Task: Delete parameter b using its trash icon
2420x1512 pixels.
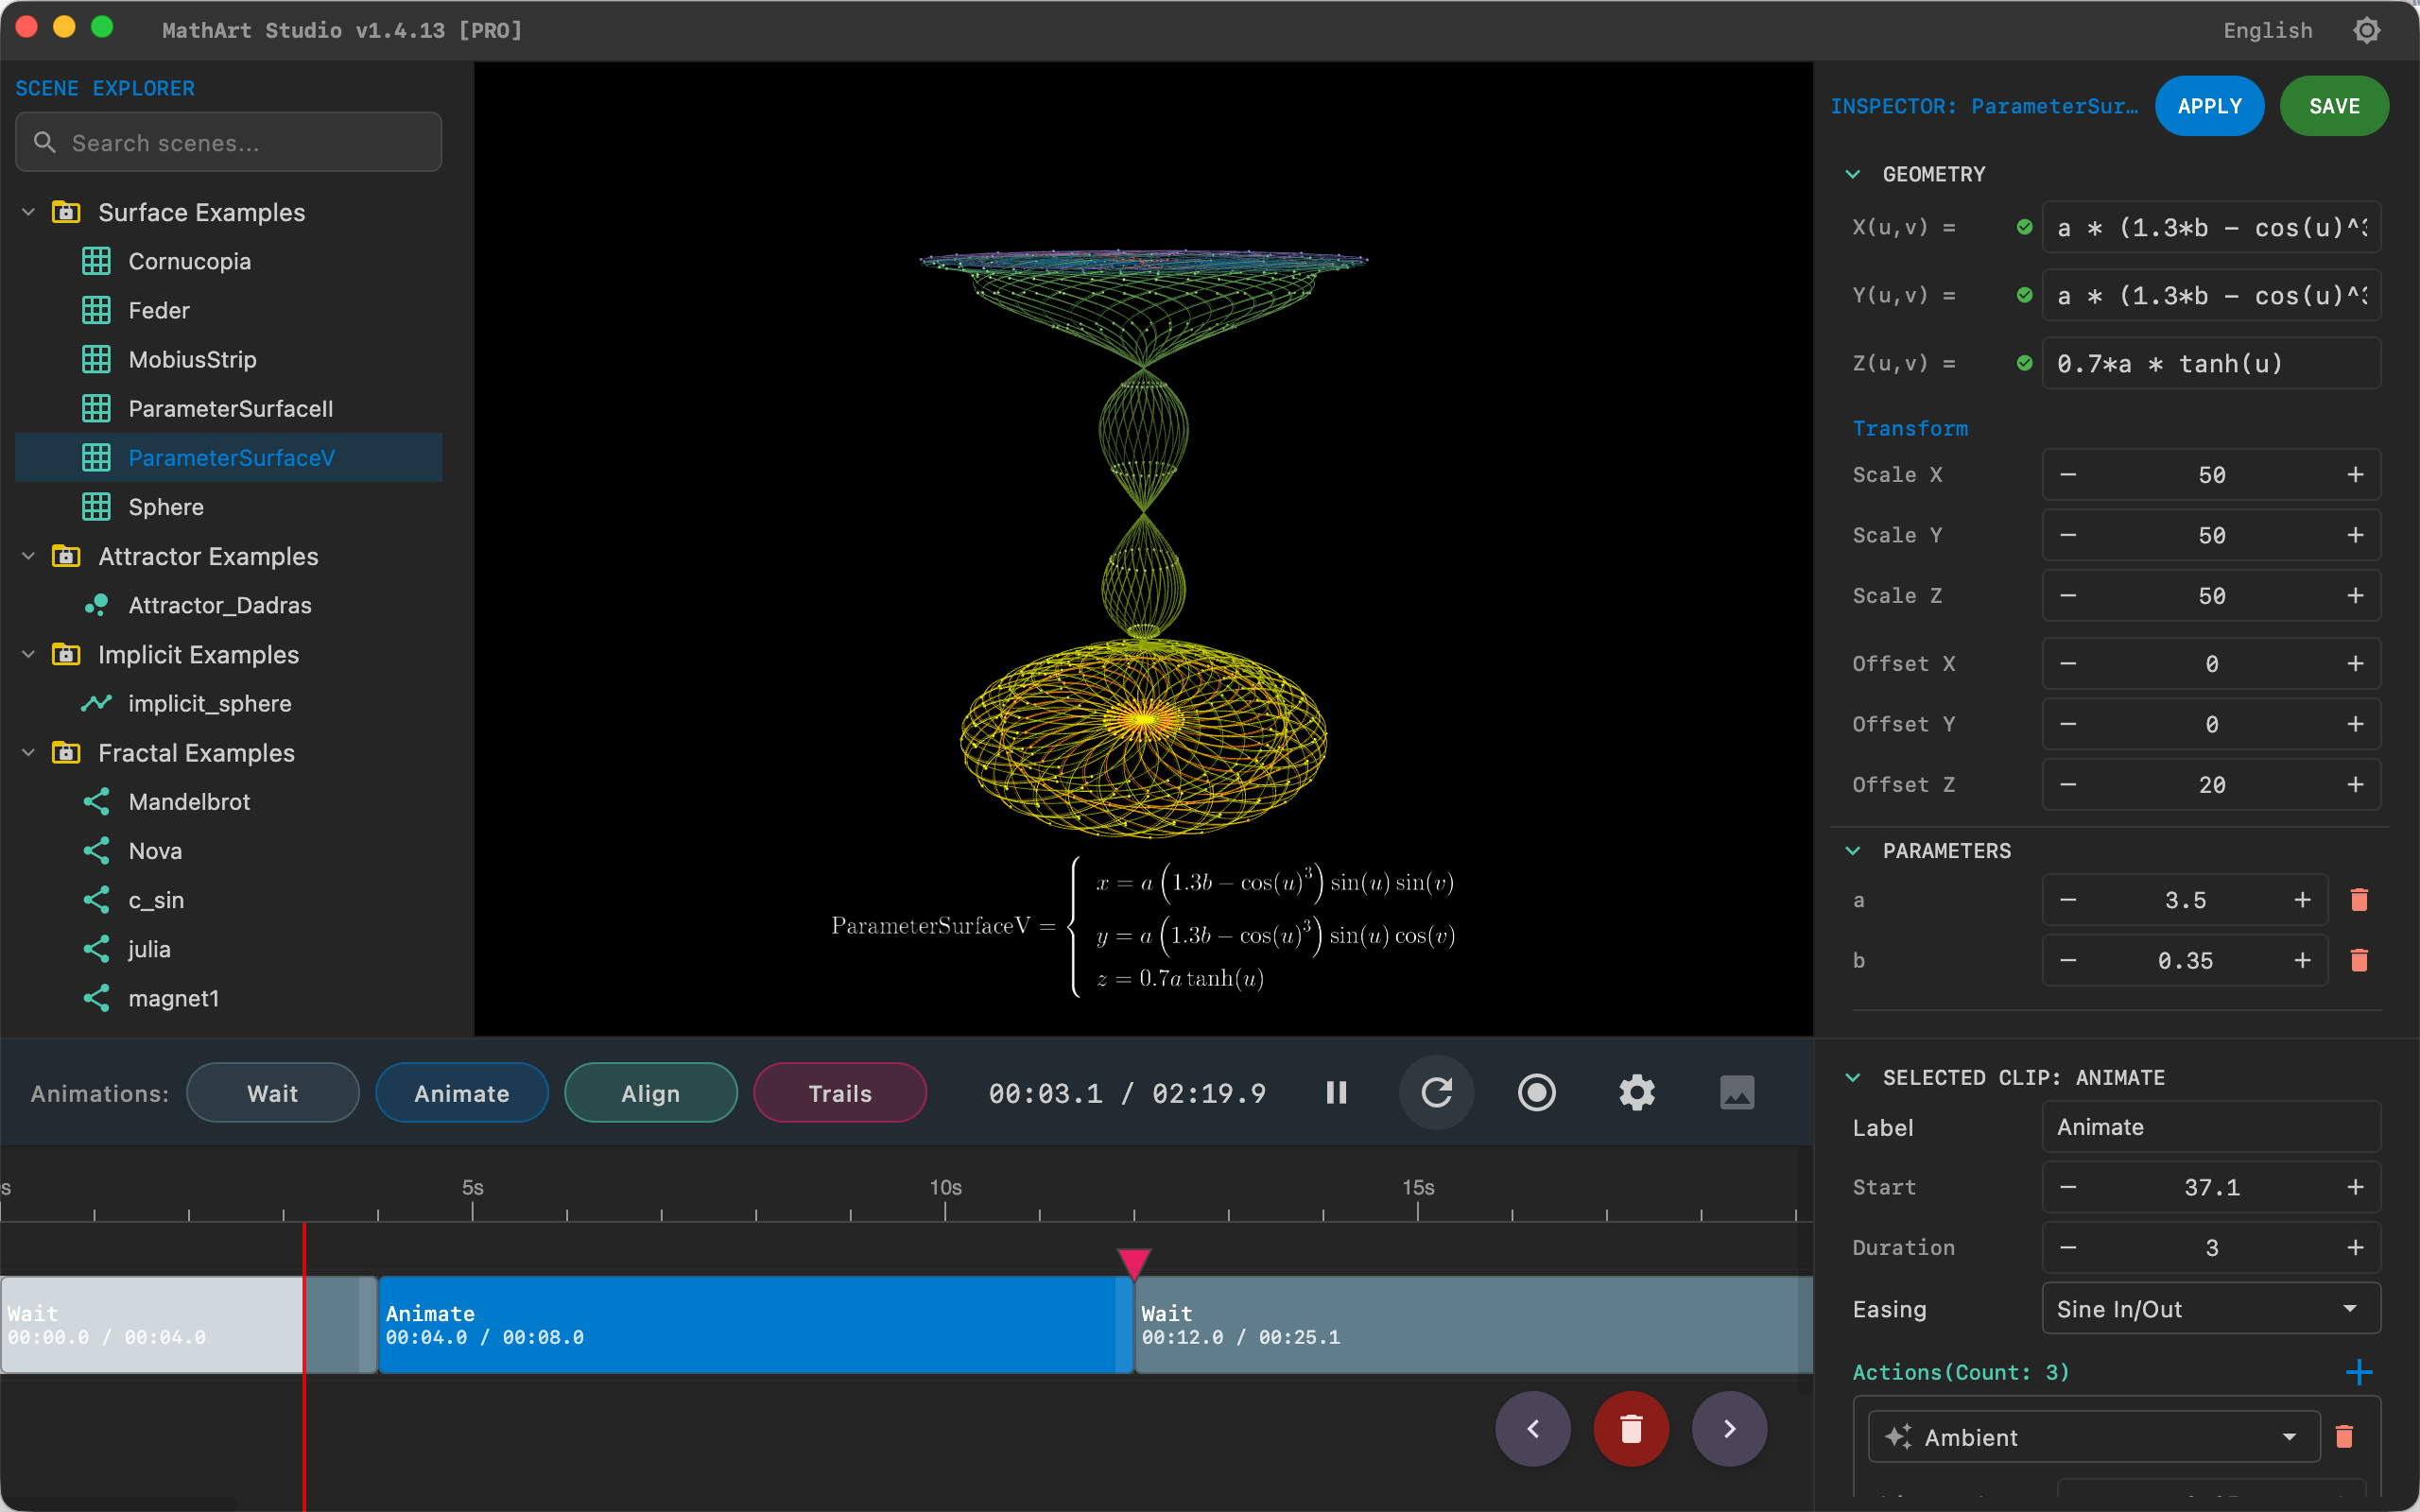Action: click(2359, 960)
